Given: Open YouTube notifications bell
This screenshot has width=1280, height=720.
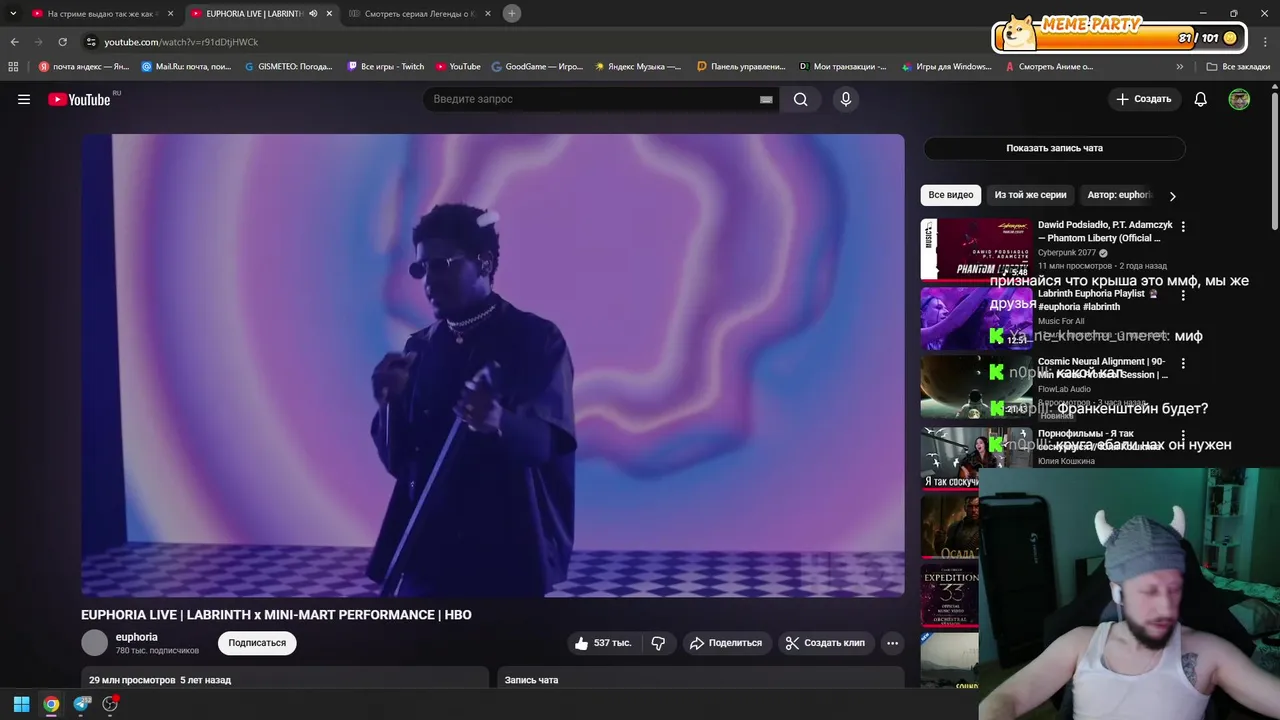Looking at the screenshot, I should 1201,99.
